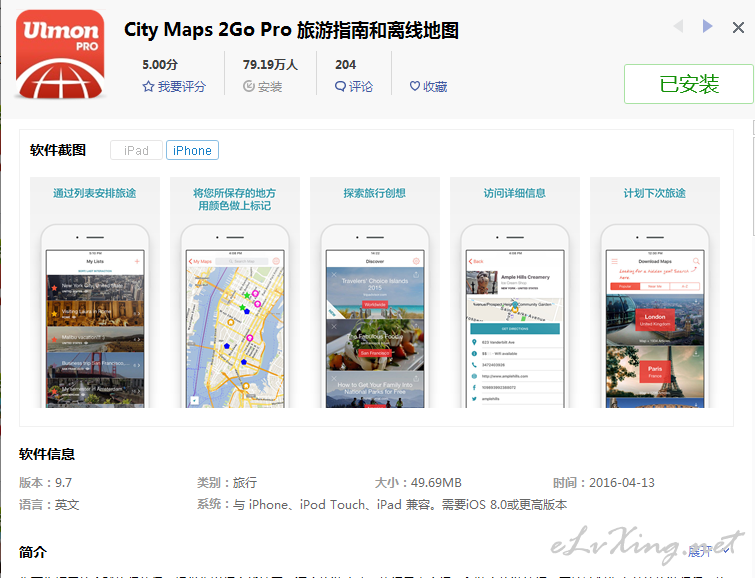Click the 安装 install count icon
The height and width of the screenshot is (578, 755).
[248, 87]
